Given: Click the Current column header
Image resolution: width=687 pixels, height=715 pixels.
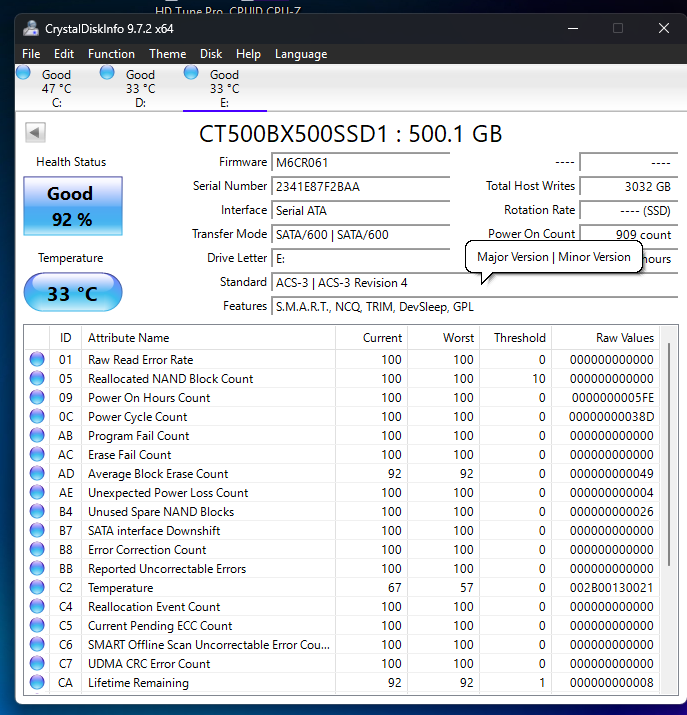Looking at the screenshot, I should pos(372,338).
